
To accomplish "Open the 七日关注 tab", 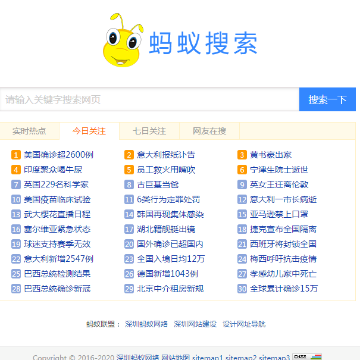I will click(x=149, y=131).
